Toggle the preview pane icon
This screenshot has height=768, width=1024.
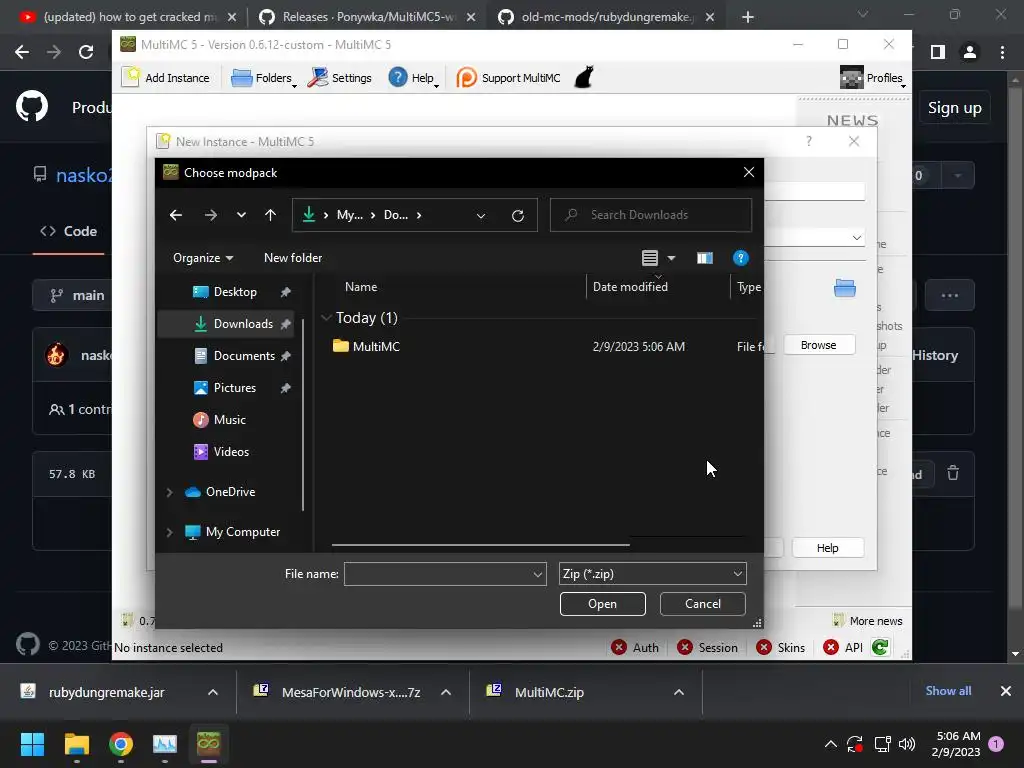click(705, 258)
